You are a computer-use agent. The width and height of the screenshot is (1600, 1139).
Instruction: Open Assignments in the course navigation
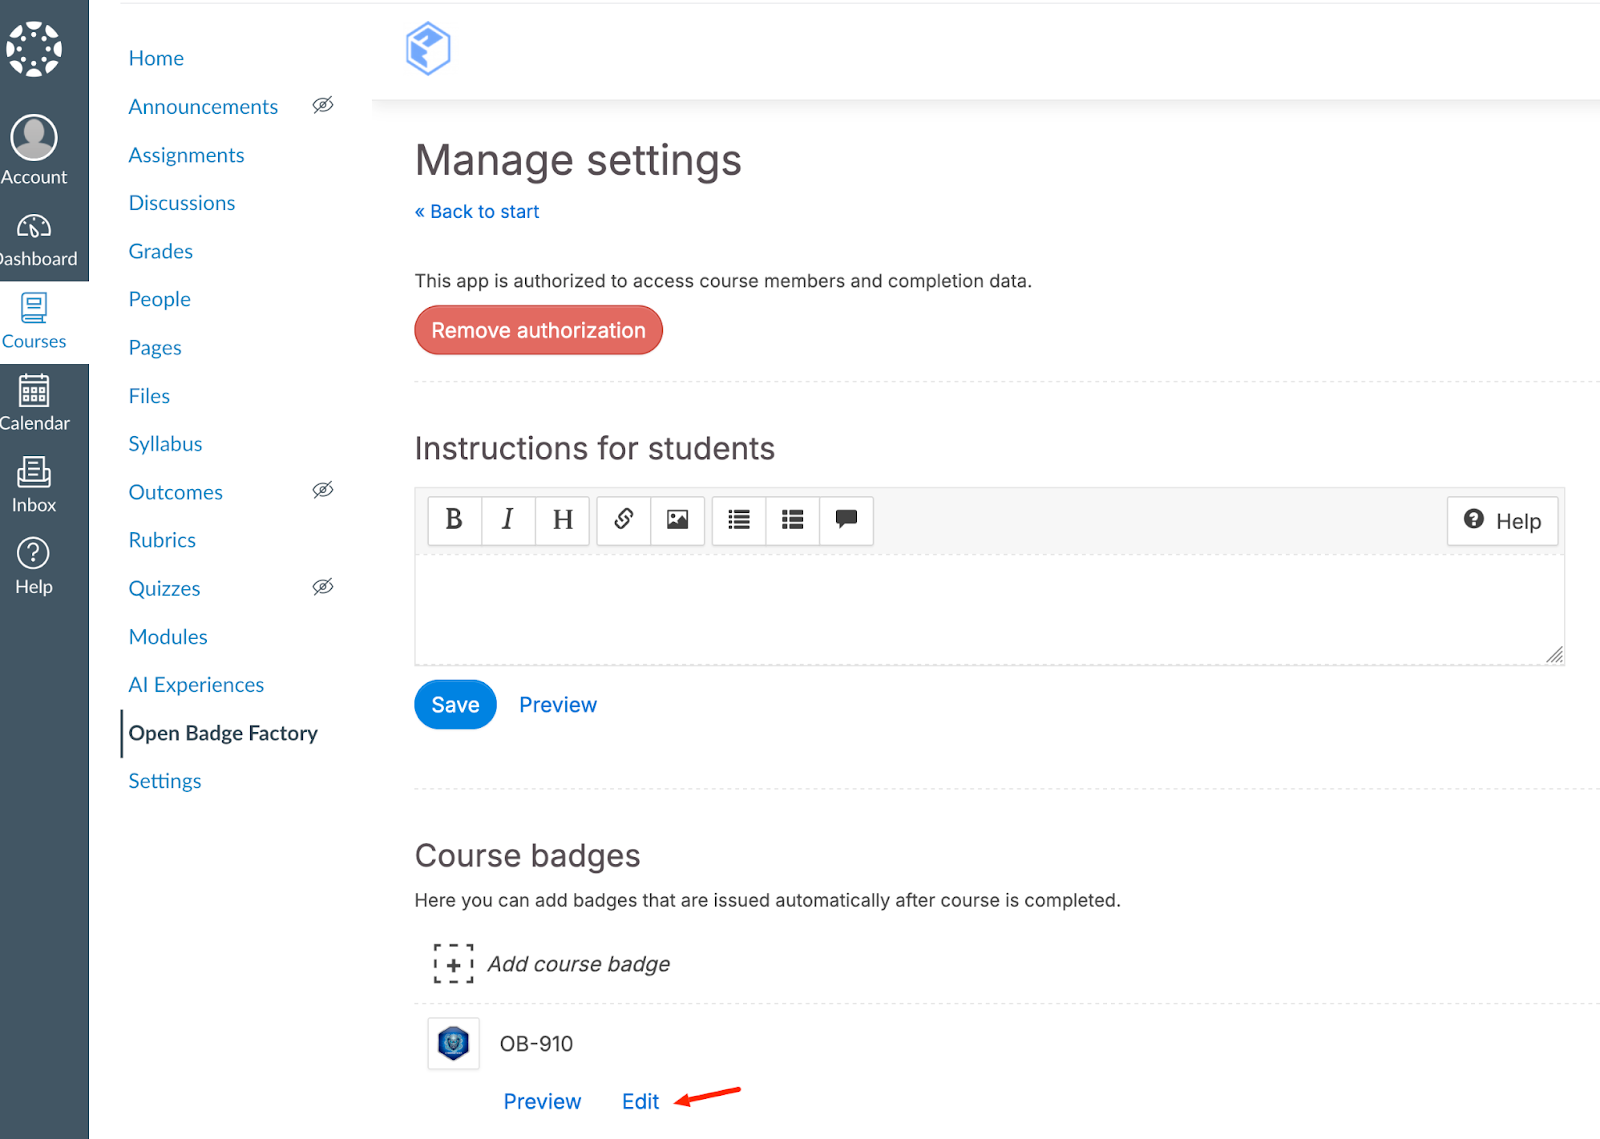pos(186,155)
